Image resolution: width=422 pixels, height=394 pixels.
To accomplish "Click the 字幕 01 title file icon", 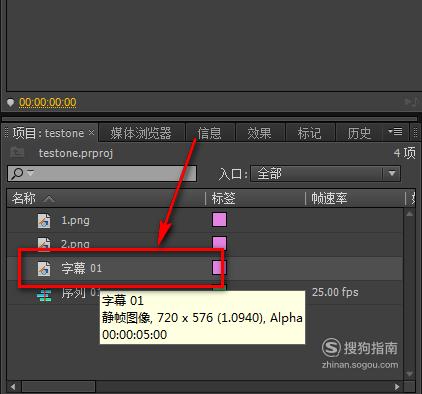I will pos(44,269).
